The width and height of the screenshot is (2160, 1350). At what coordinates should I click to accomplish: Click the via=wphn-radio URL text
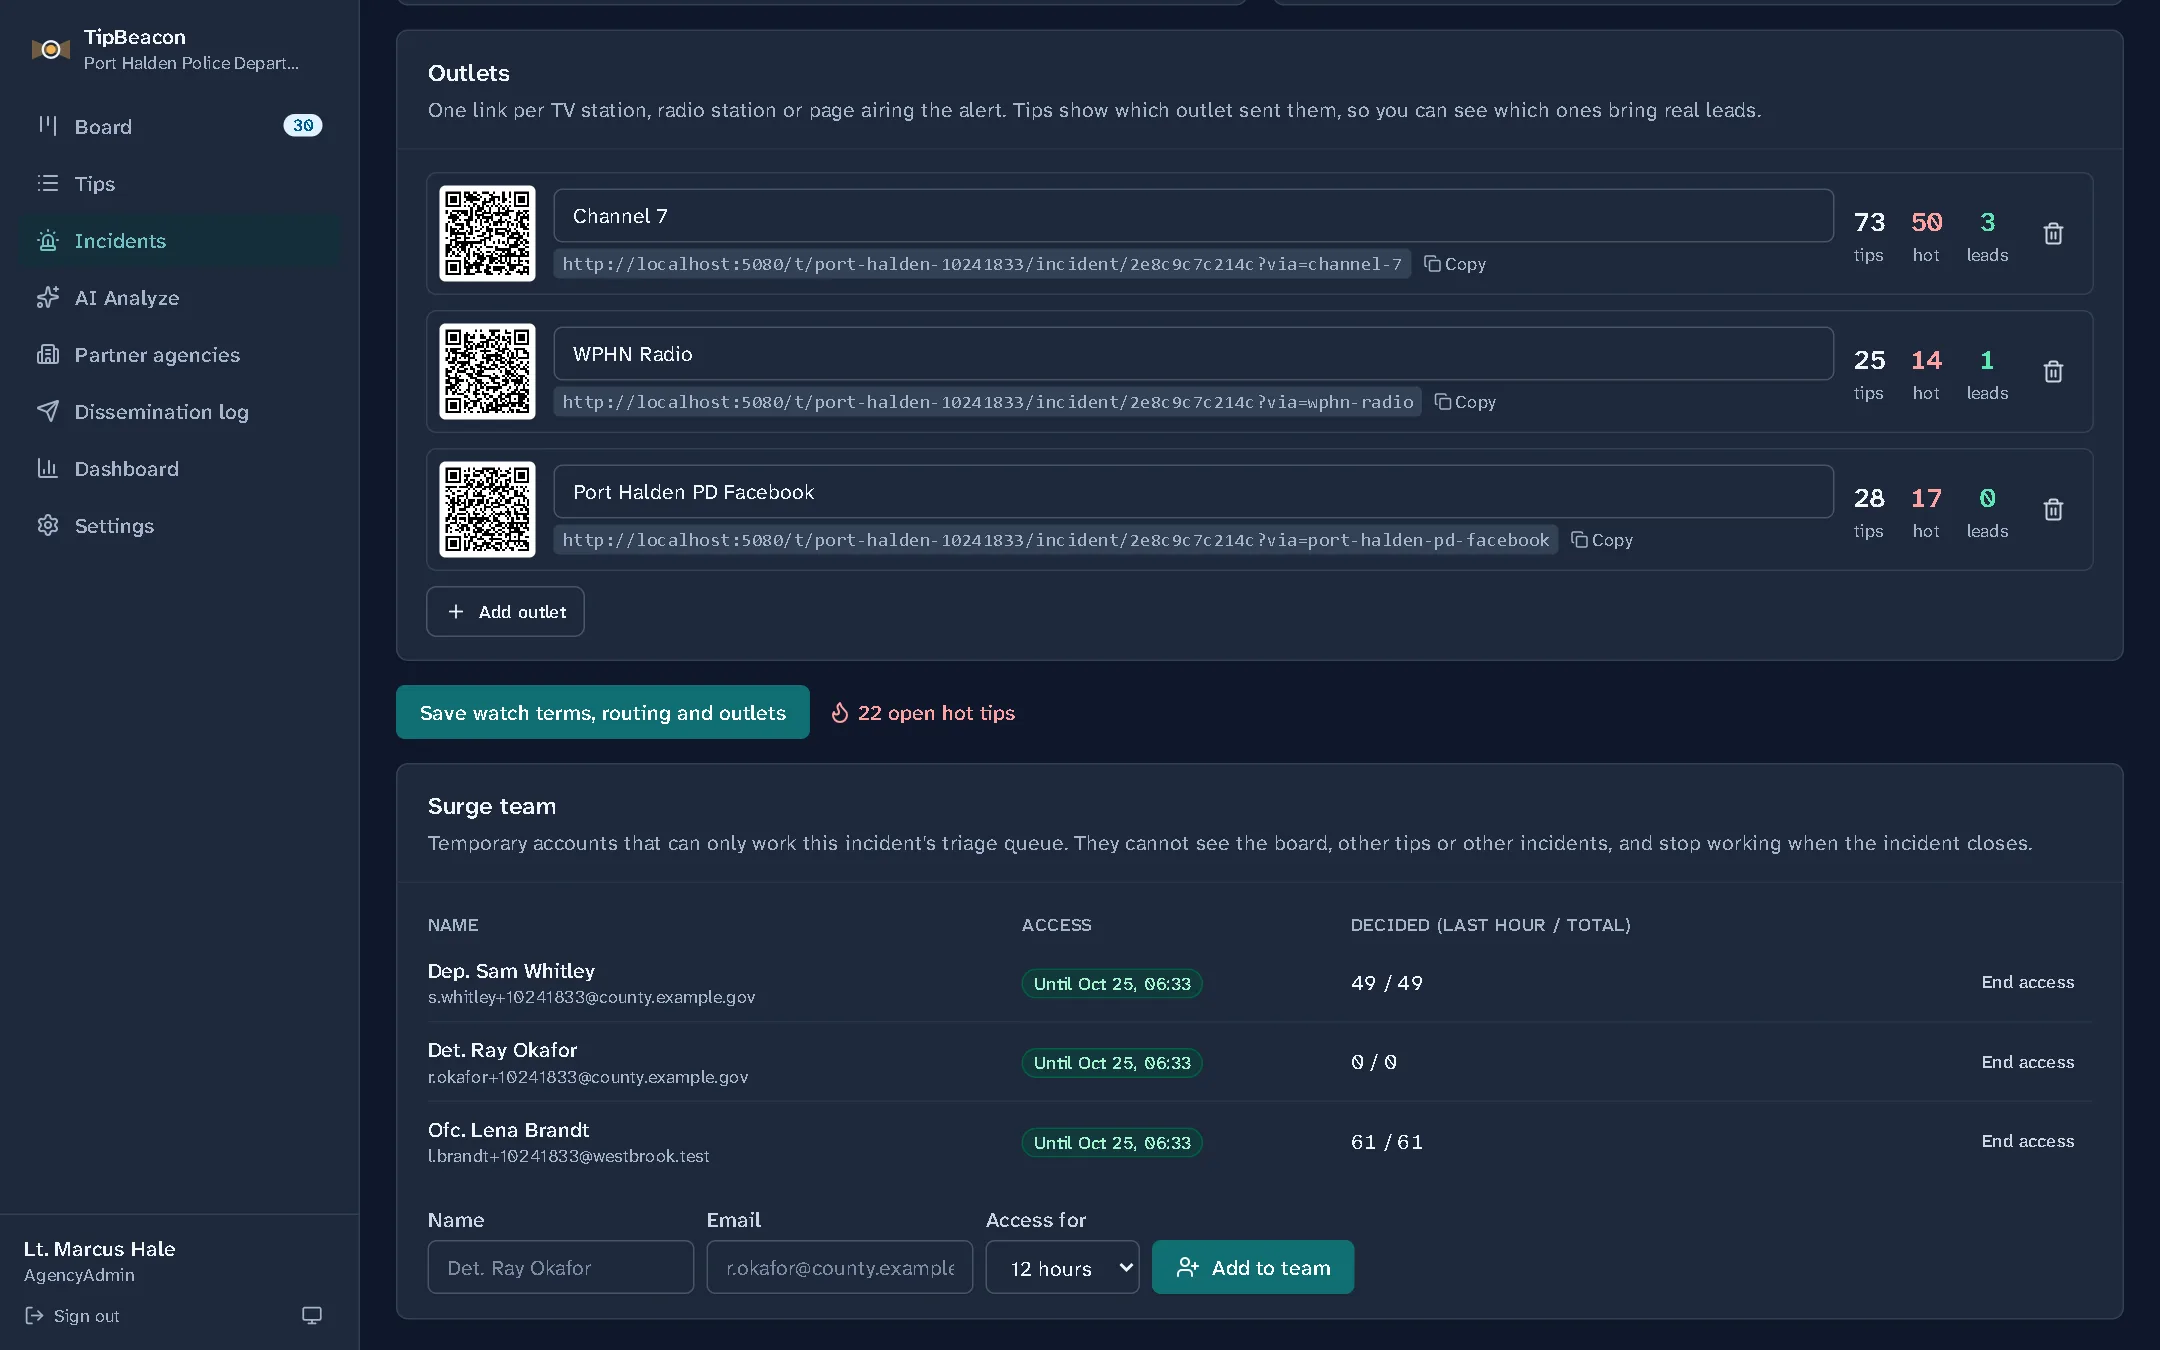click(988, 402)
